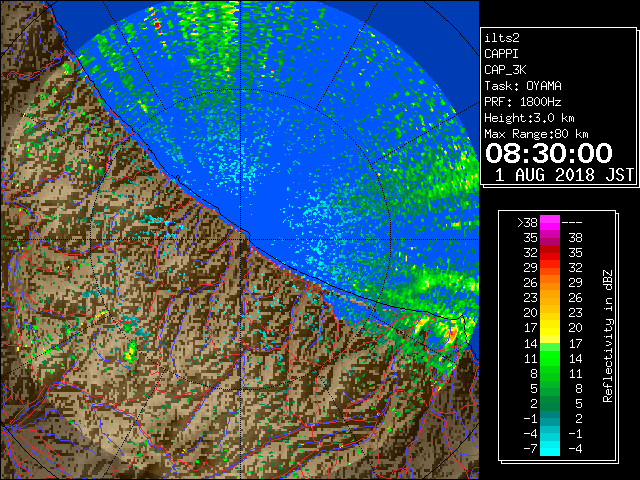Click the yellow-green echo cell over southwest land
640x480 pixels.
pyautogui.click(x=130, y=353)
